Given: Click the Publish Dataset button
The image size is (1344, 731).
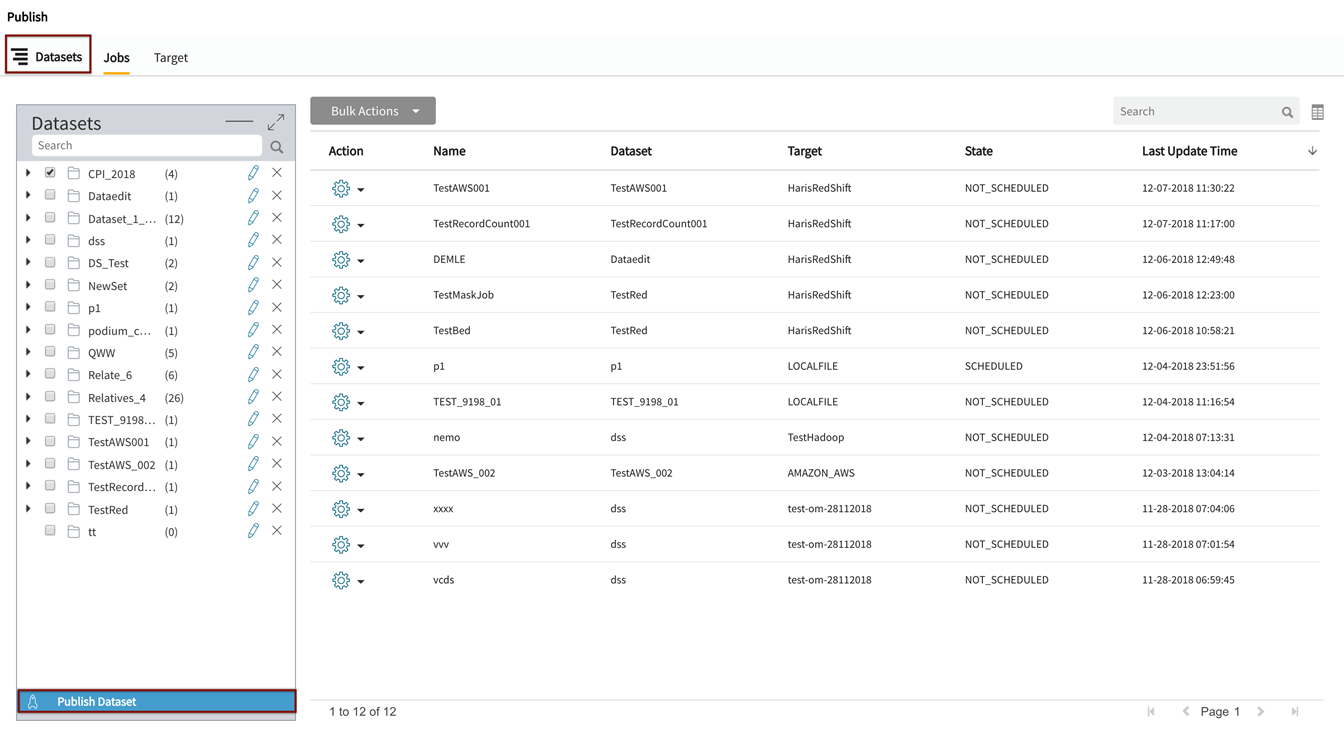Looking at the screenshot, I should point(156,702).
